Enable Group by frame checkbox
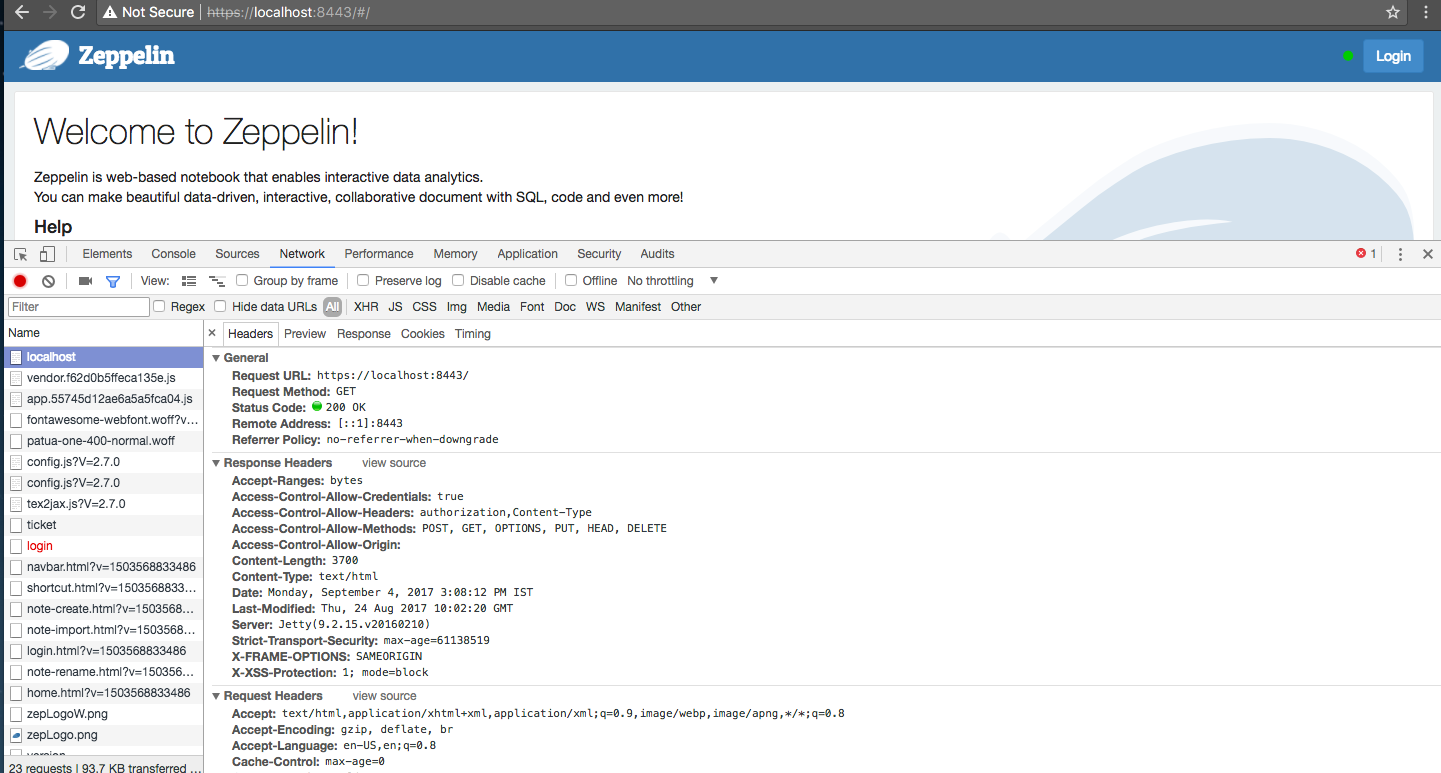 [x=242, y=281]
